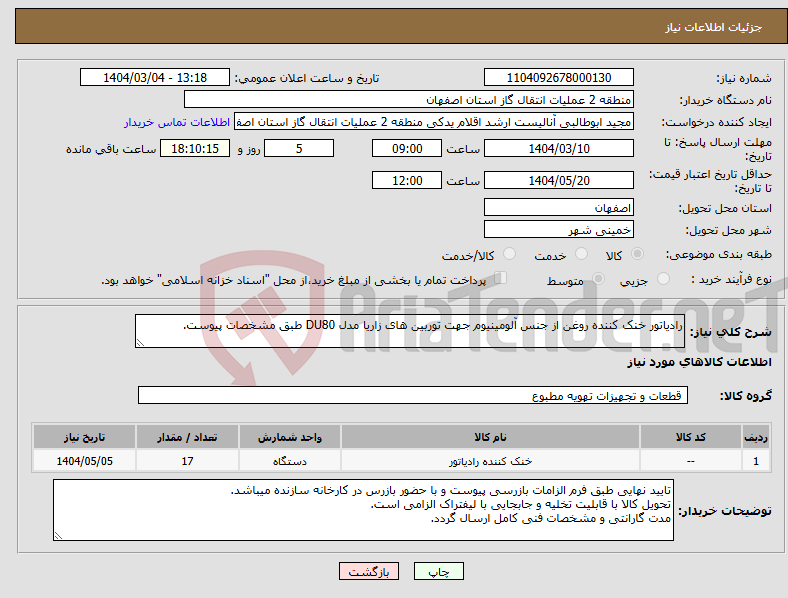Select the جزیی purchase type radio
Screen dimensions: 788x598
[663, 279]
